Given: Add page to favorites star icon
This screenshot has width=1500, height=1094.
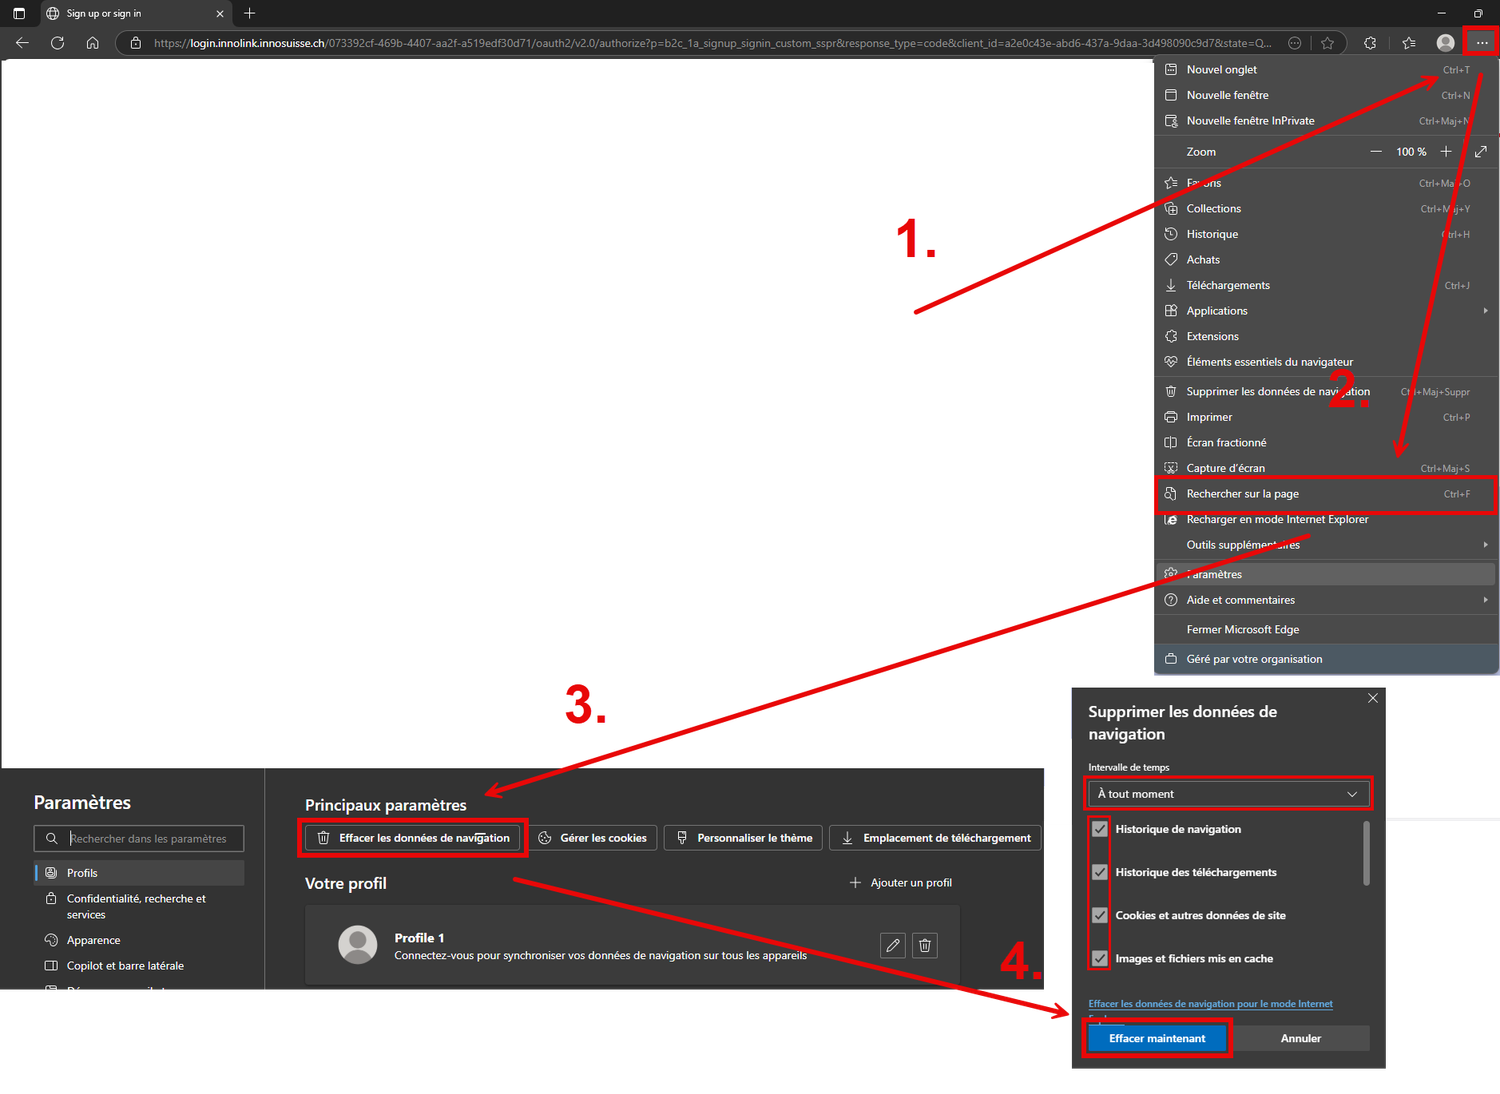Looking at the screenshot, I should pos(1327,43).
